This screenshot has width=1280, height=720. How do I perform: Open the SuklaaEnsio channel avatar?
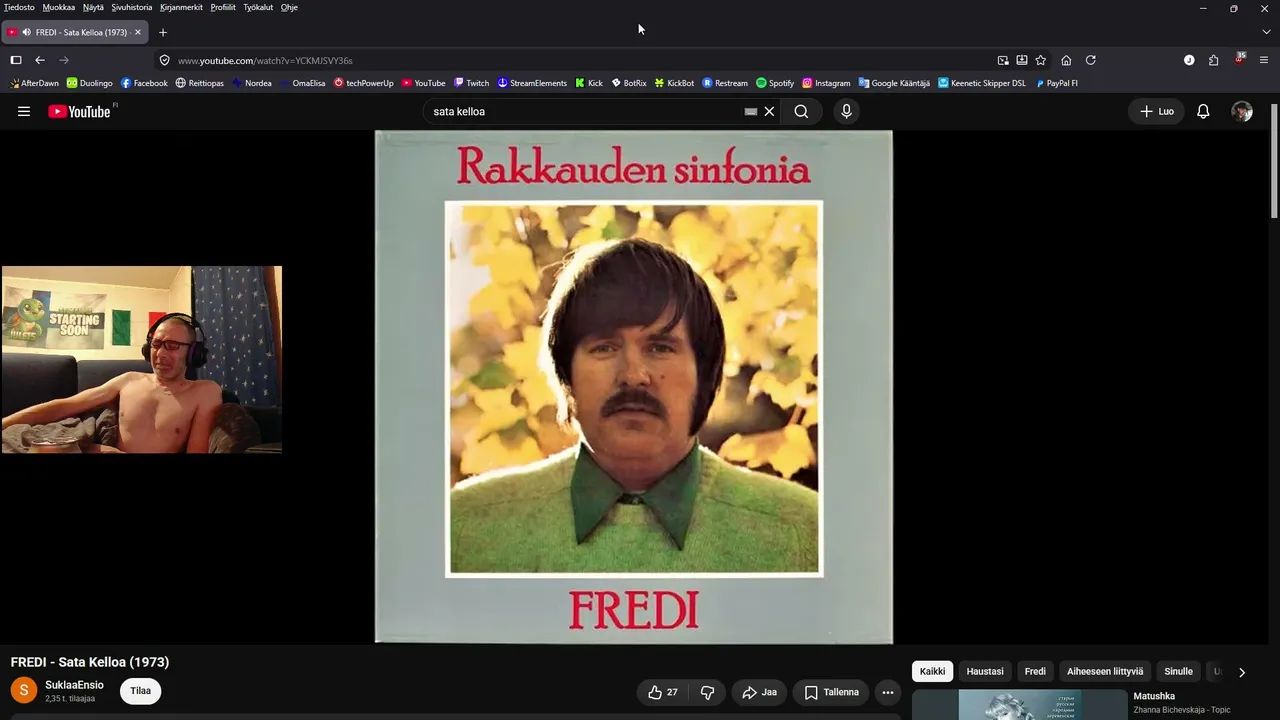(24, 691)
